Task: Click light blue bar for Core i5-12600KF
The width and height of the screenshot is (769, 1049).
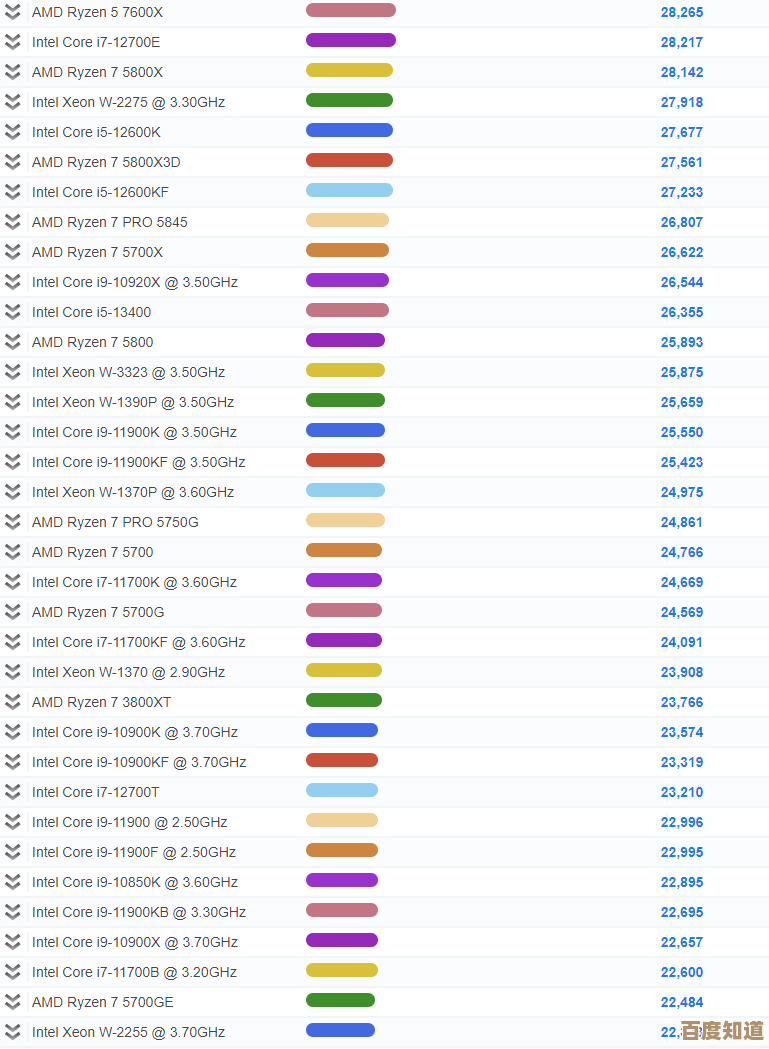Action: point(349,190)
